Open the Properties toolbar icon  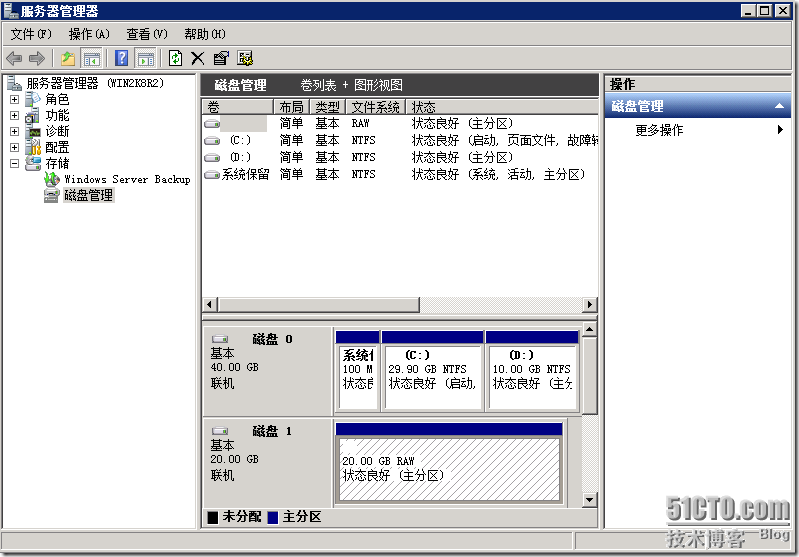pos(221,58)
